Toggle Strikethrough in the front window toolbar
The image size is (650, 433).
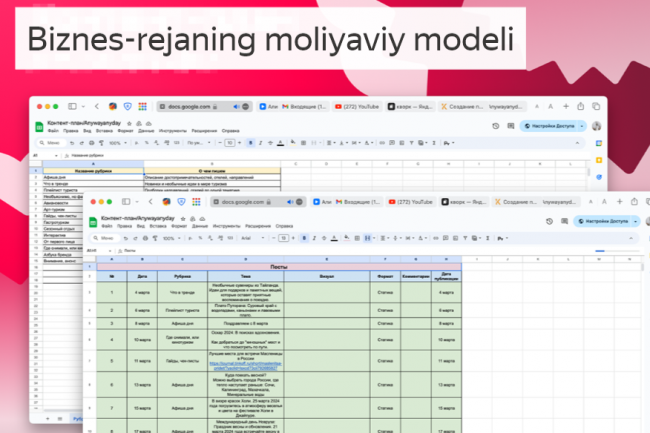click(x=324, y=238)
